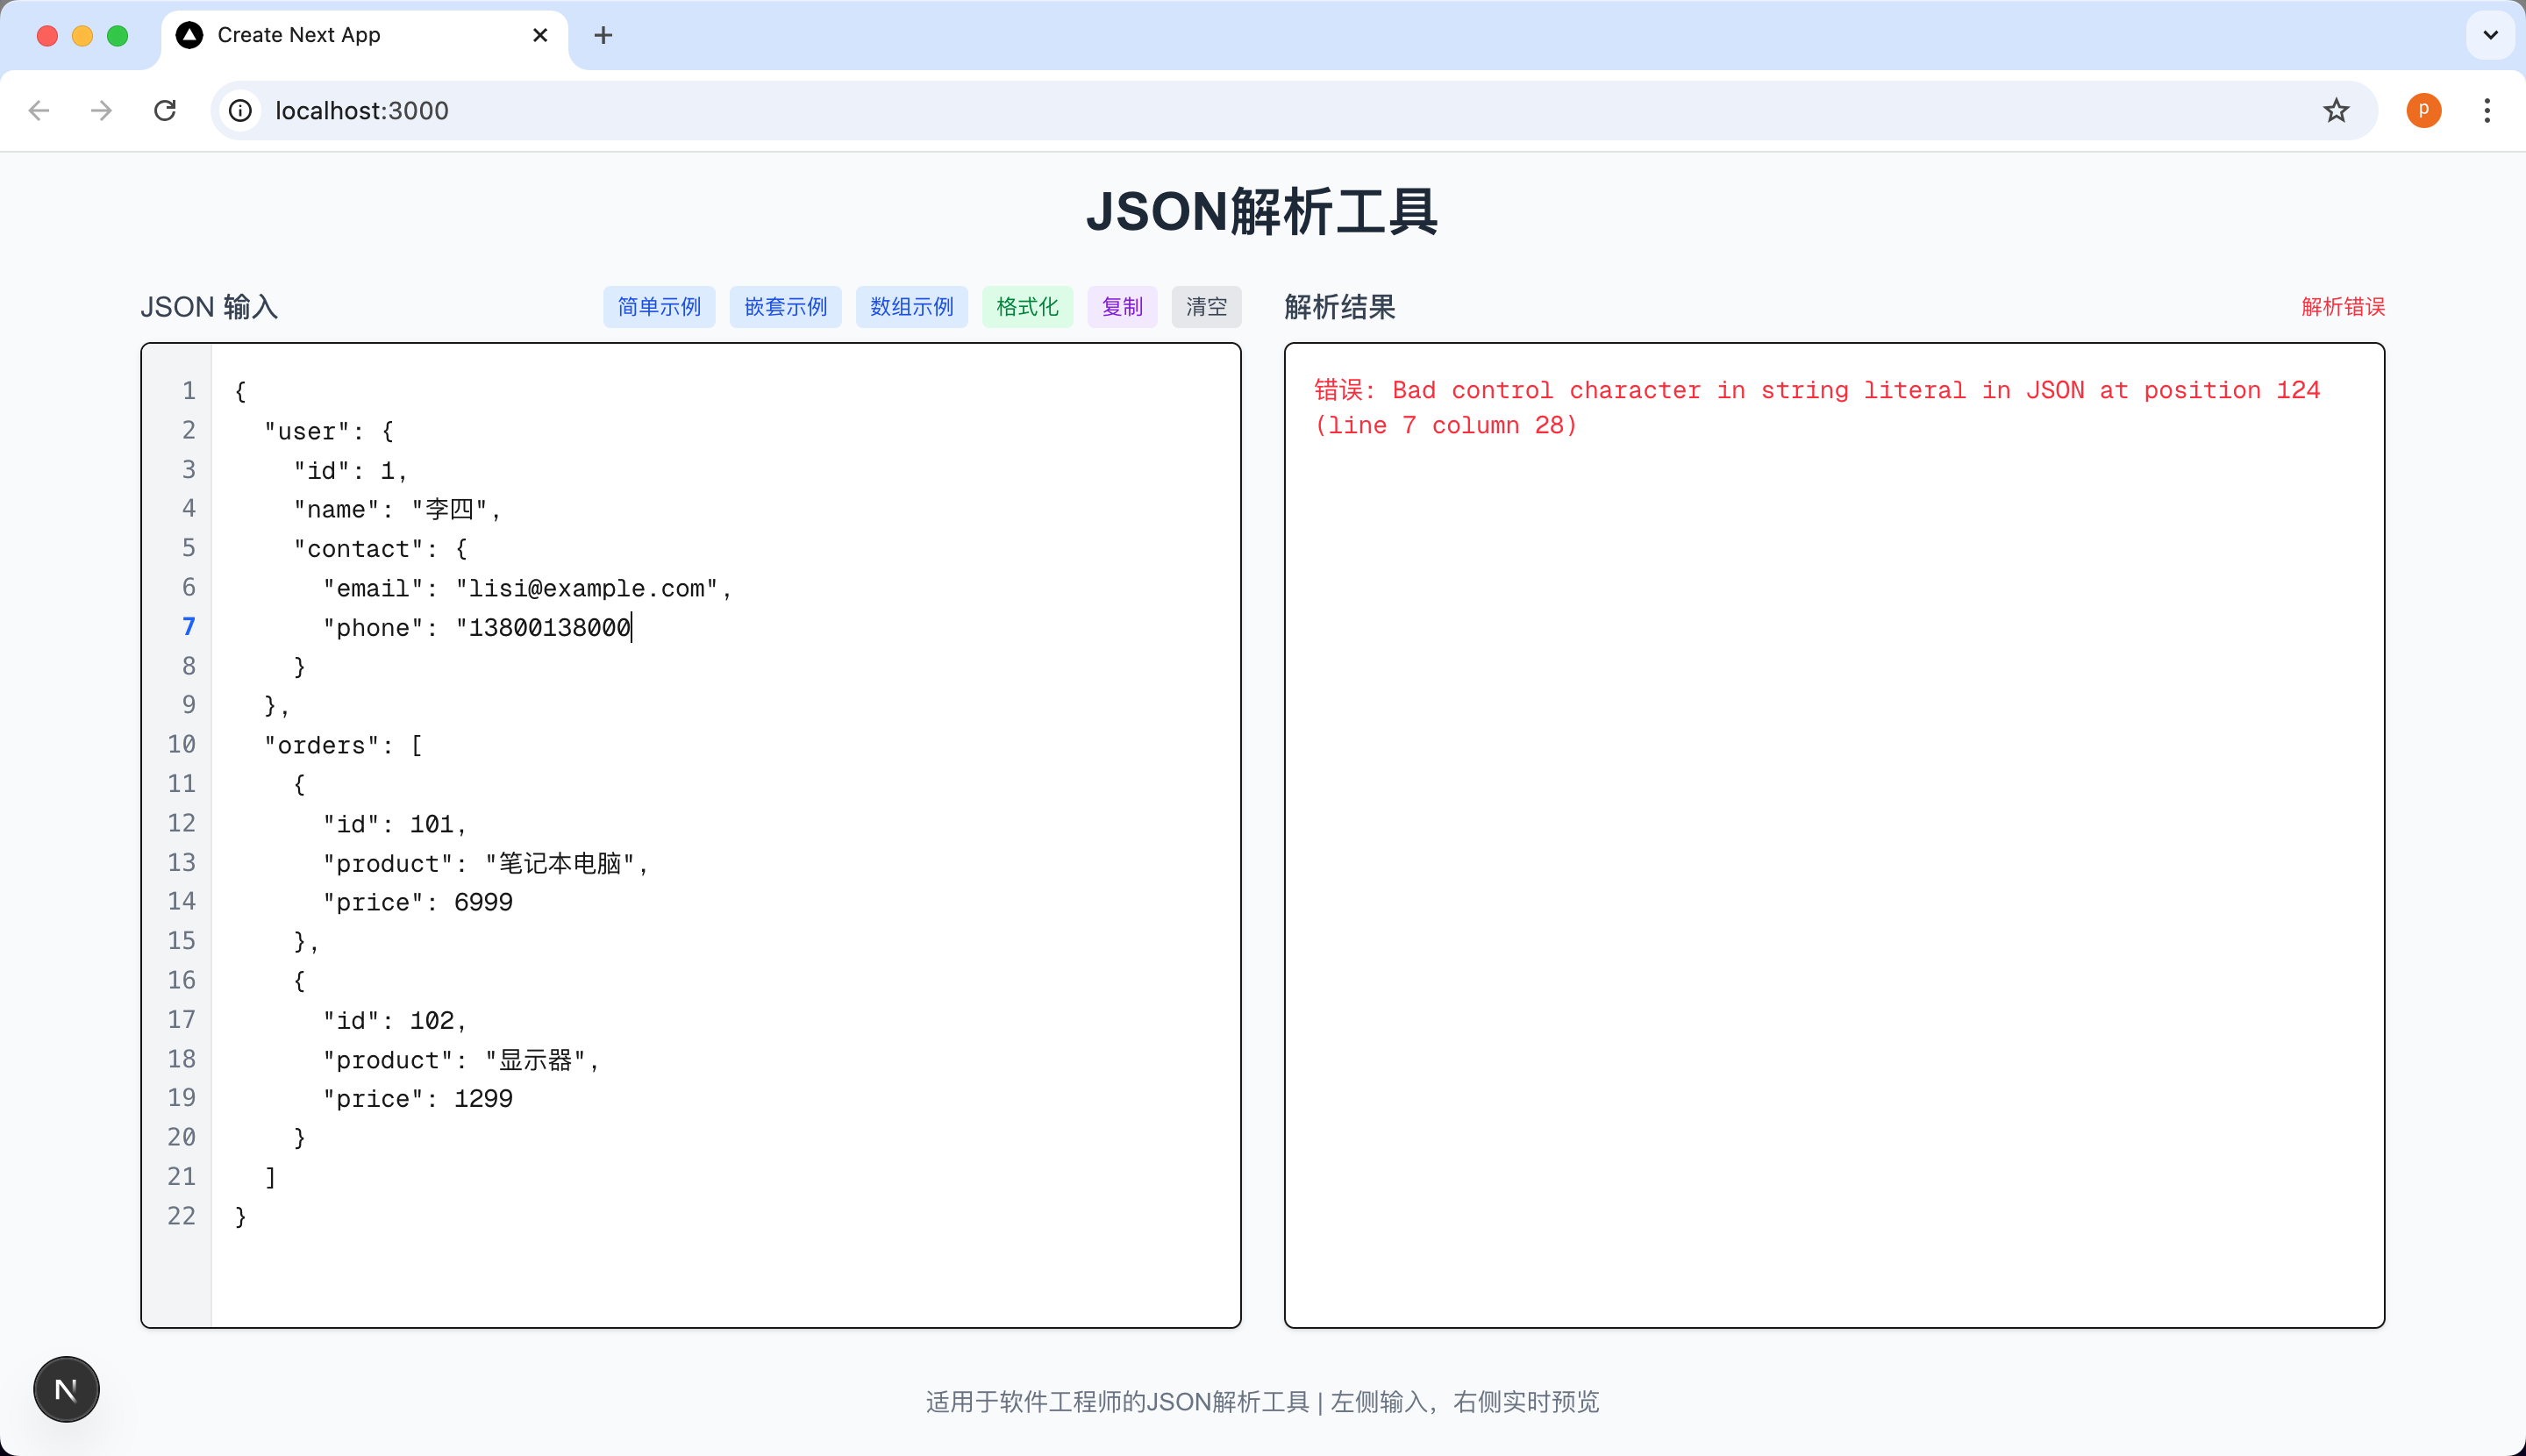2526x1456 pixels.
Task: Open Chrome three-dot menu
Action: [x=2487, y=110]
